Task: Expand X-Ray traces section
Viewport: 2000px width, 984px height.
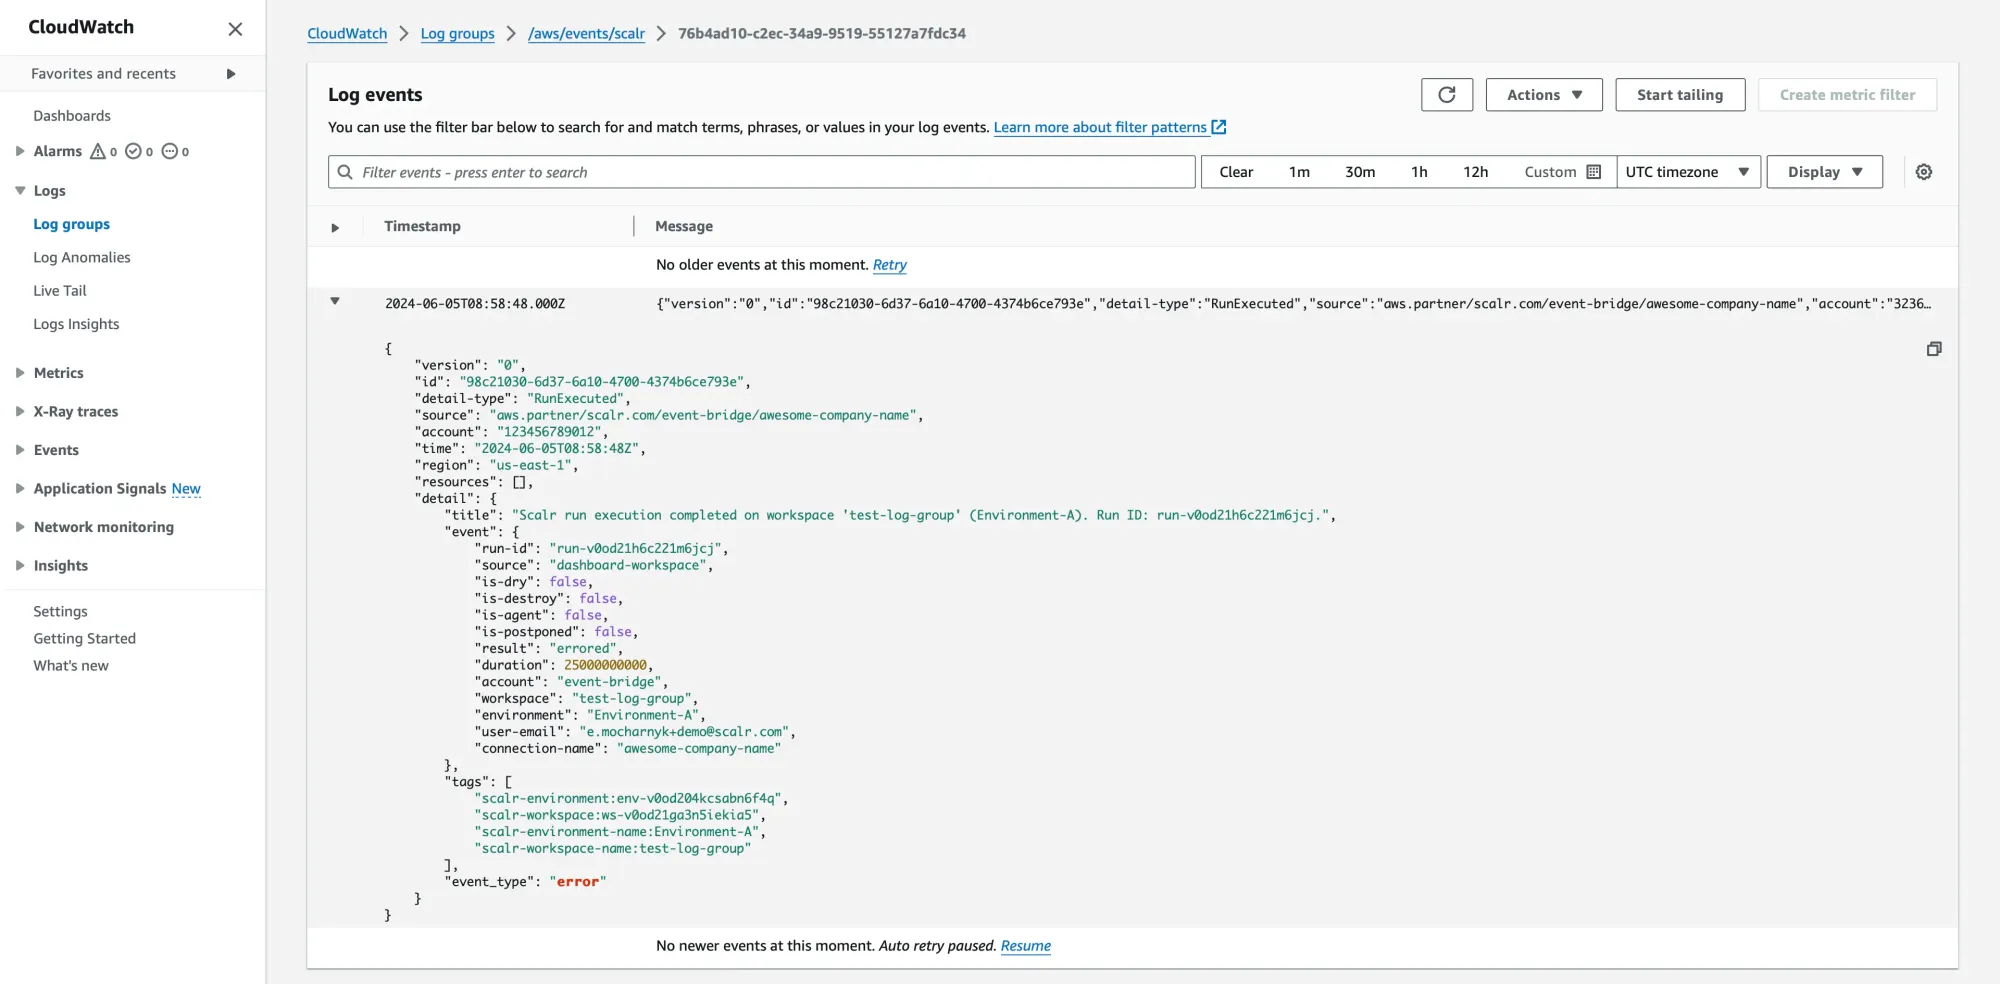Action: tap(20, 411)
